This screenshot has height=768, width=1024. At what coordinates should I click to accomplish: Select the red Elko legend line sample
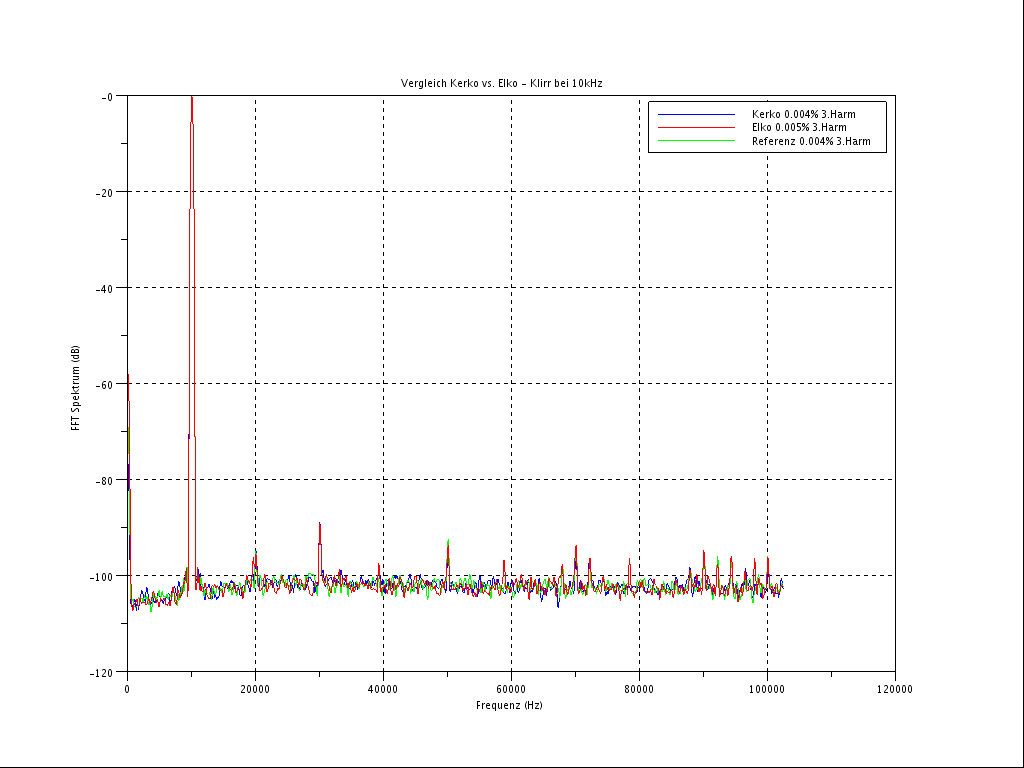696,128
